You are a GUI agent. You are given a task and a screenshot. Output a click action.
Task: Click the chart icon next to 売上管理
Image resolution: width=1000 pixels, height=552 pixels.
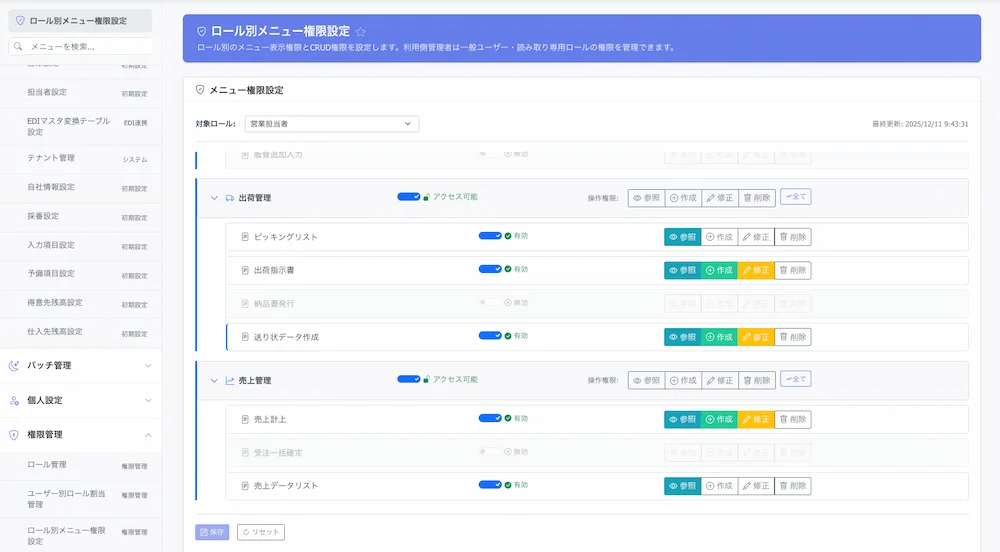coord(229,381)
